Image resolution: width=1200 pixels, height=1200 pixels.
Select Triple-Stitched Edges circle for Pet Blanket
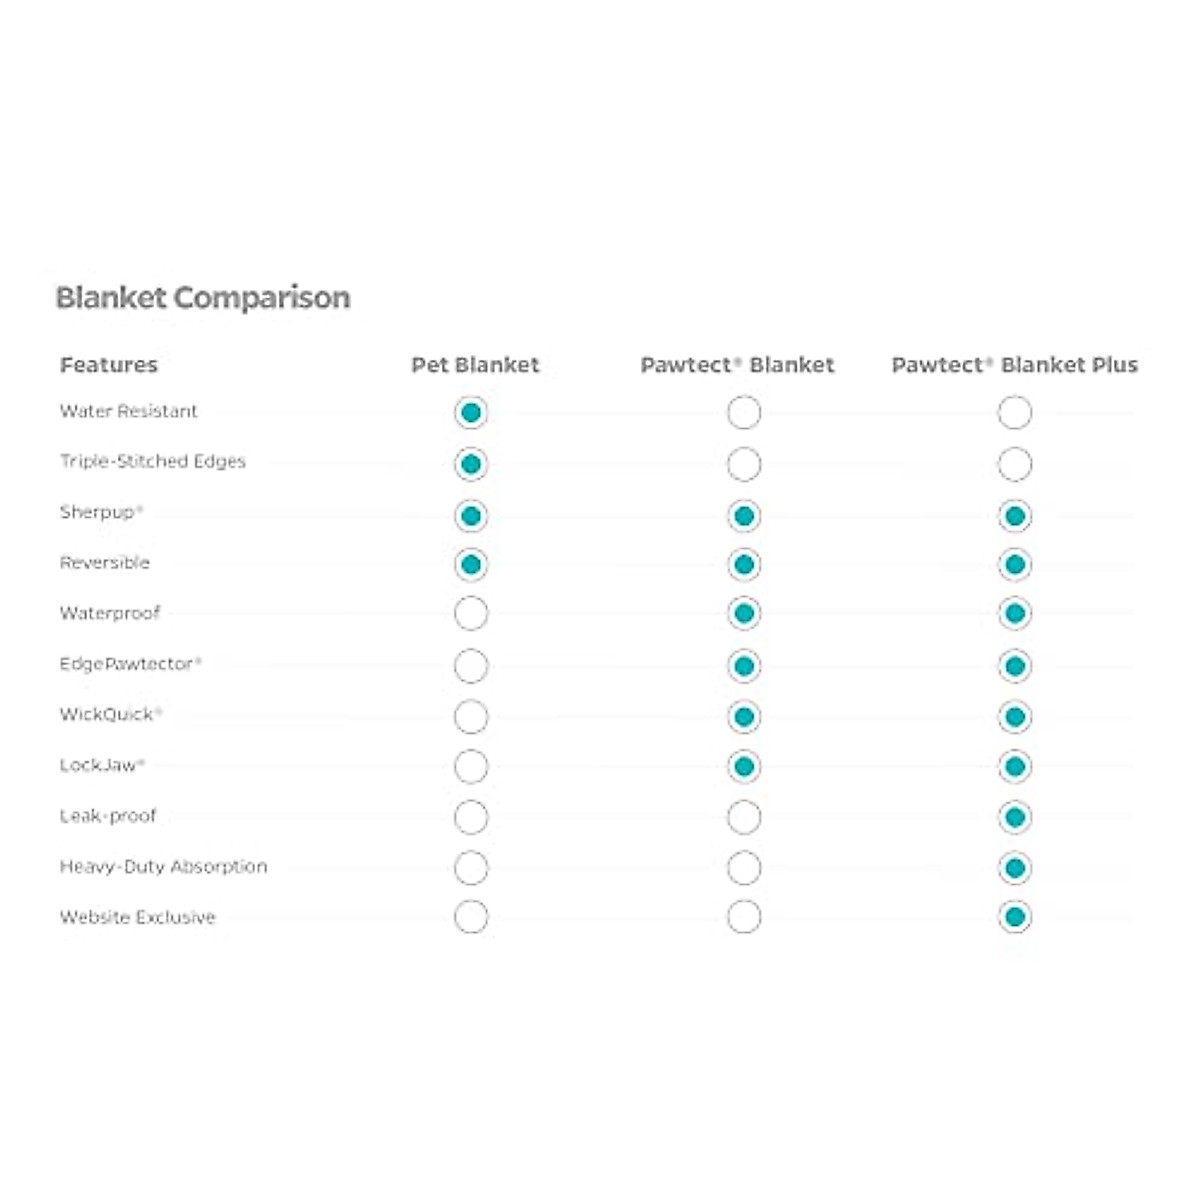coord(471,464)
